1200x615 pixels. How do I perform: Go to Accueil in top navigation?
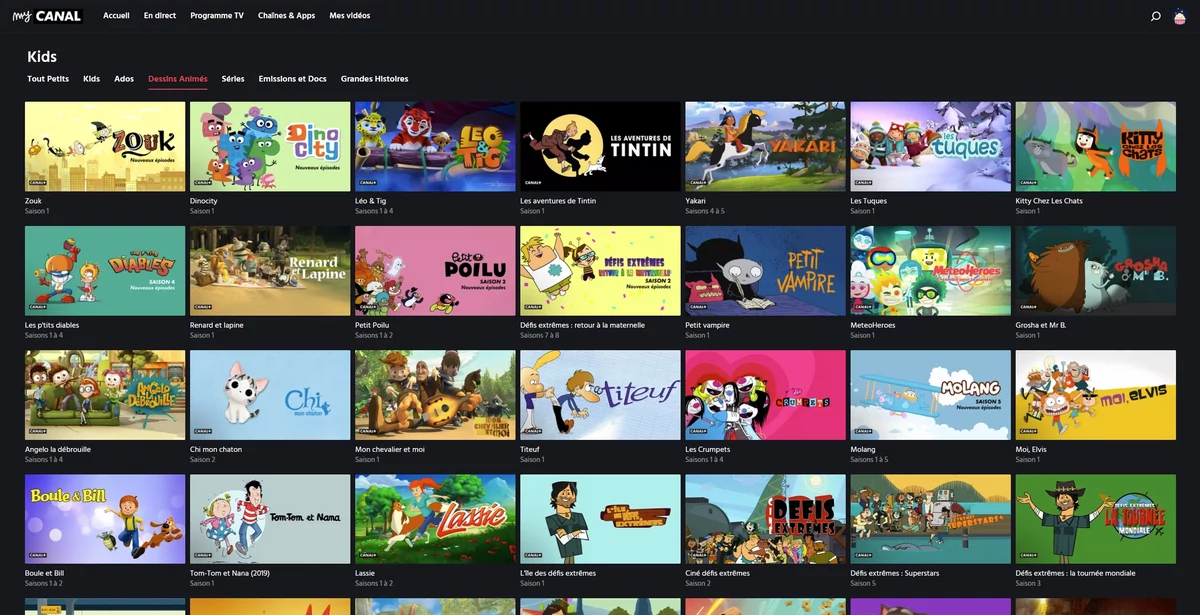116,16
